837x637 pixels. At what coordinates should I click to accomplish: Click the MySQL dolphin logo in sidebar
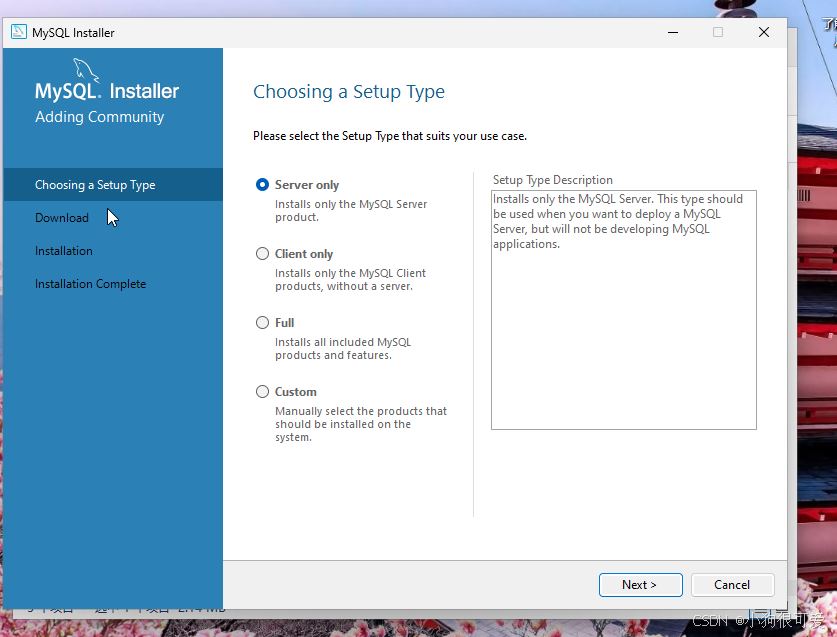[85, 70]
